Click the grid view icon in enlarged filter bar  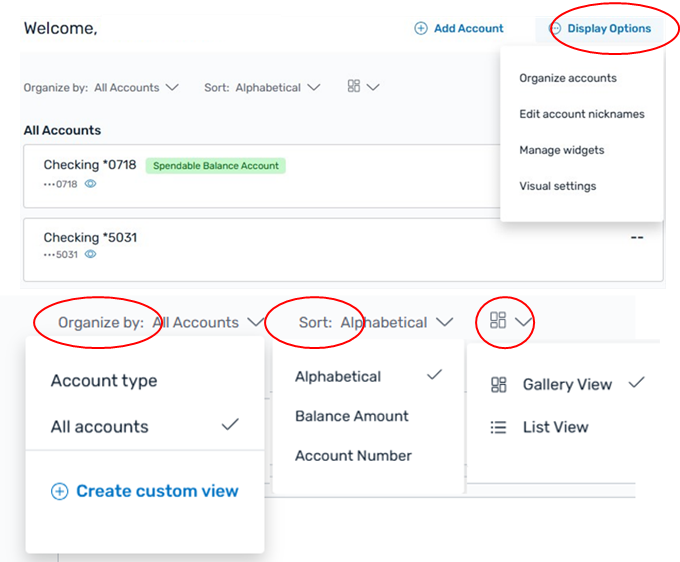point(498,320)
